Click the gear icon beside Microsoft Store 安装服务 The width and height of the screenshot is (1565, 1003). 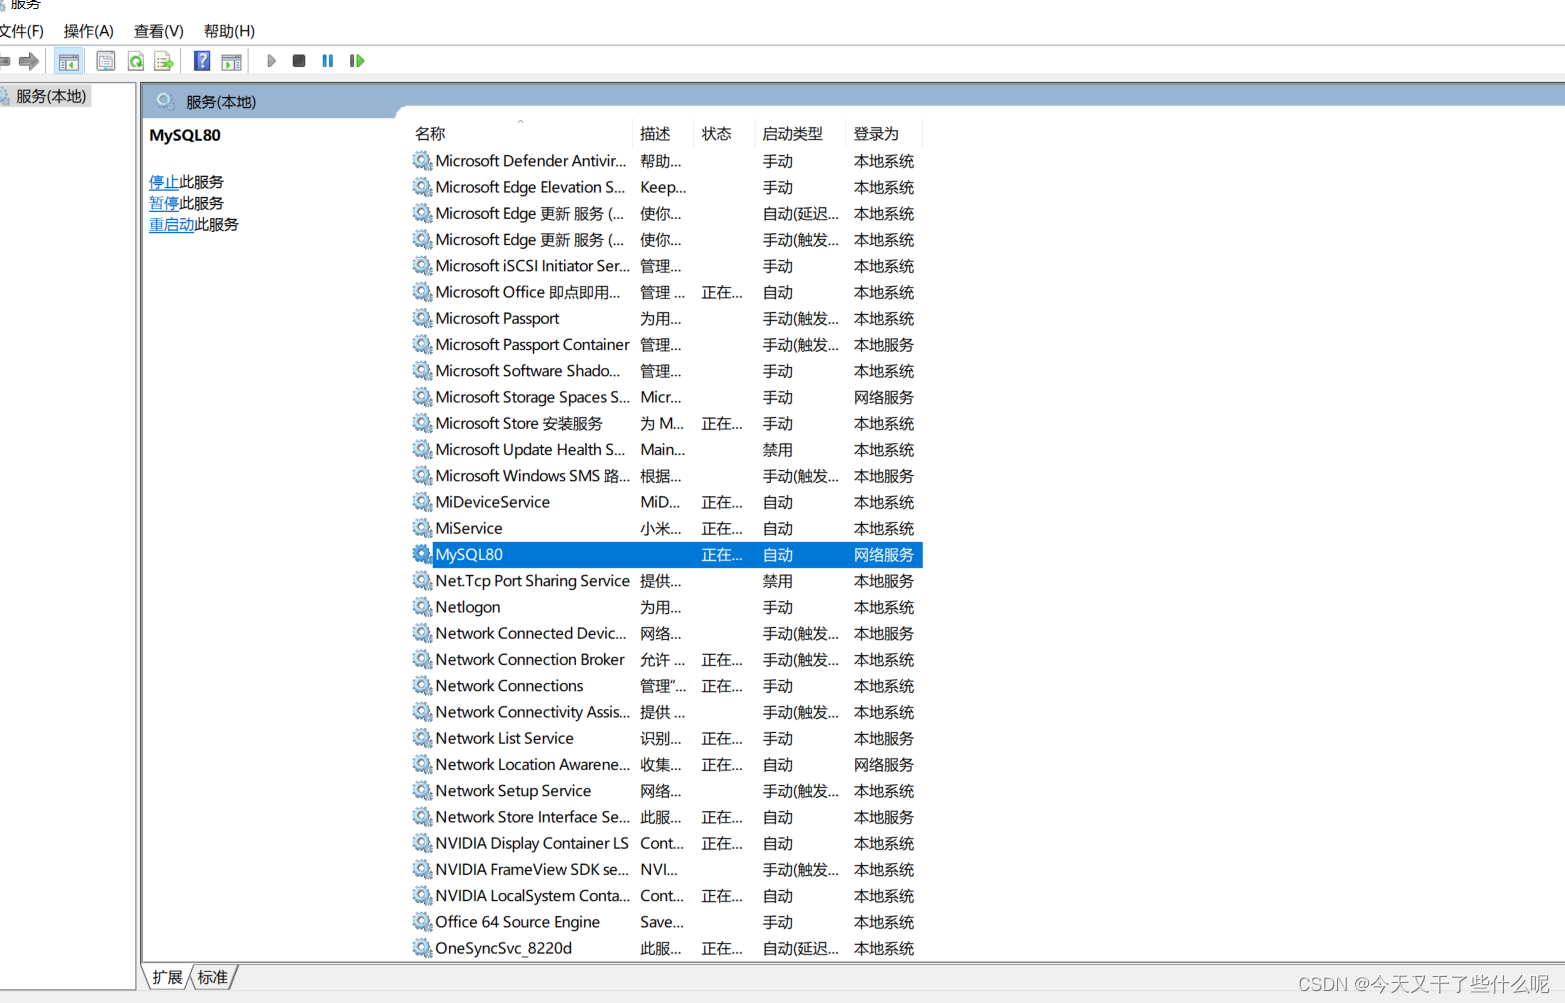[422, 423]
